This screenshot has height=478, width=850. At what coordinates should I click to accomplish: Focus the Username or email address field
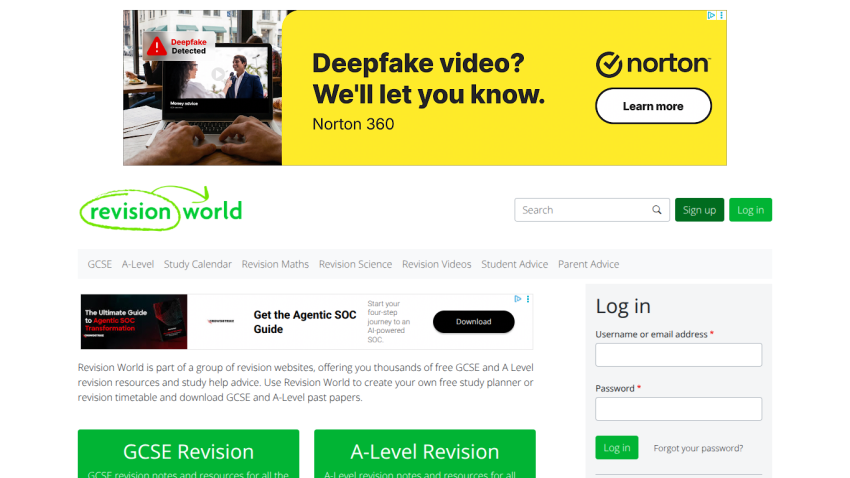(678, 355)
